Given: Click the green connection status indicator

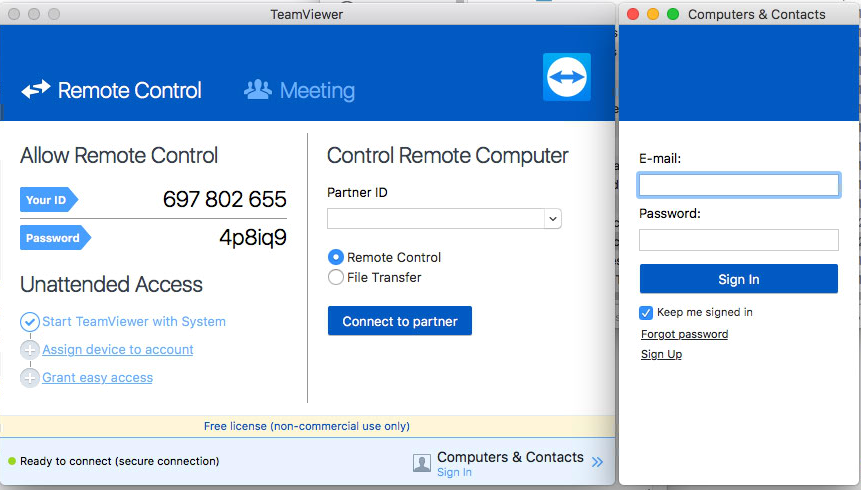Looking at the screenshot, I should click(12, 461).
